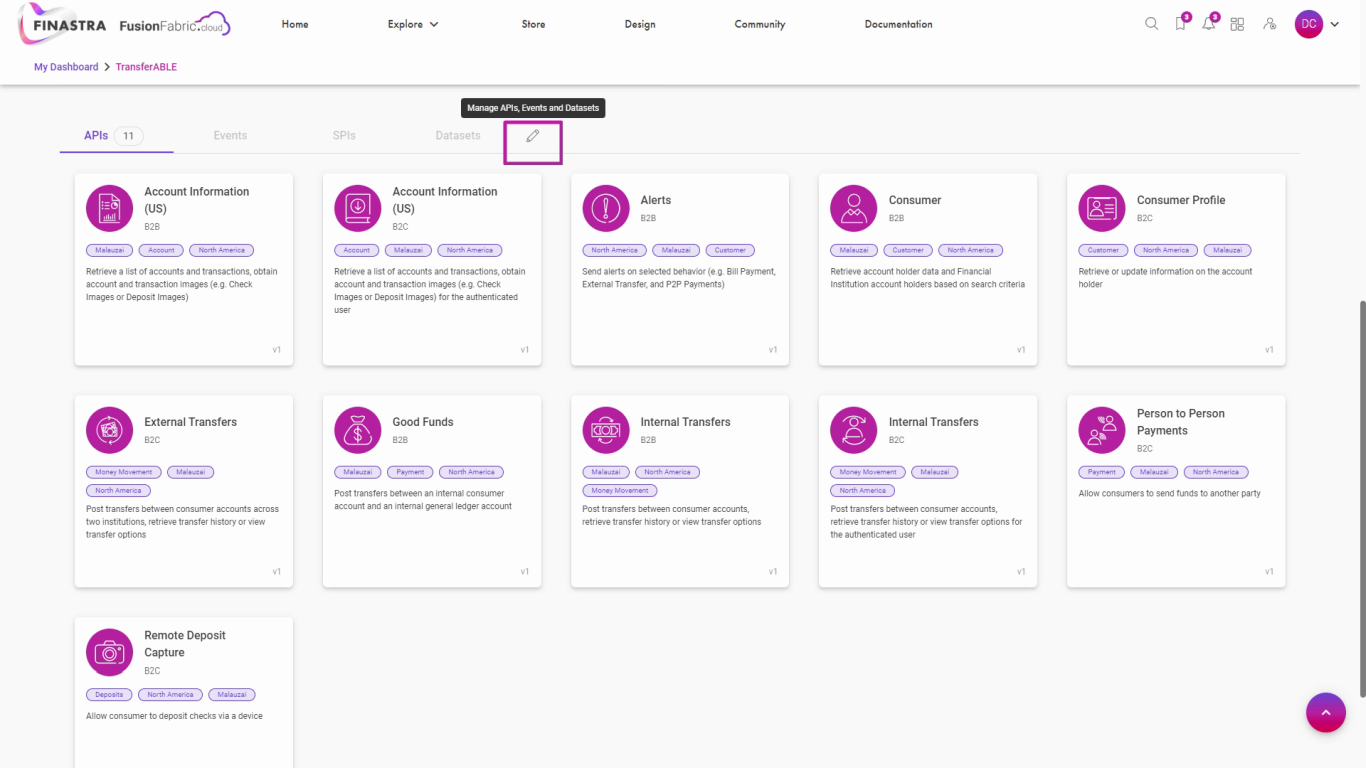Click the Account tag on B2B Account Information
Viewport: 1366px width, 768px height.
(162, 250)
